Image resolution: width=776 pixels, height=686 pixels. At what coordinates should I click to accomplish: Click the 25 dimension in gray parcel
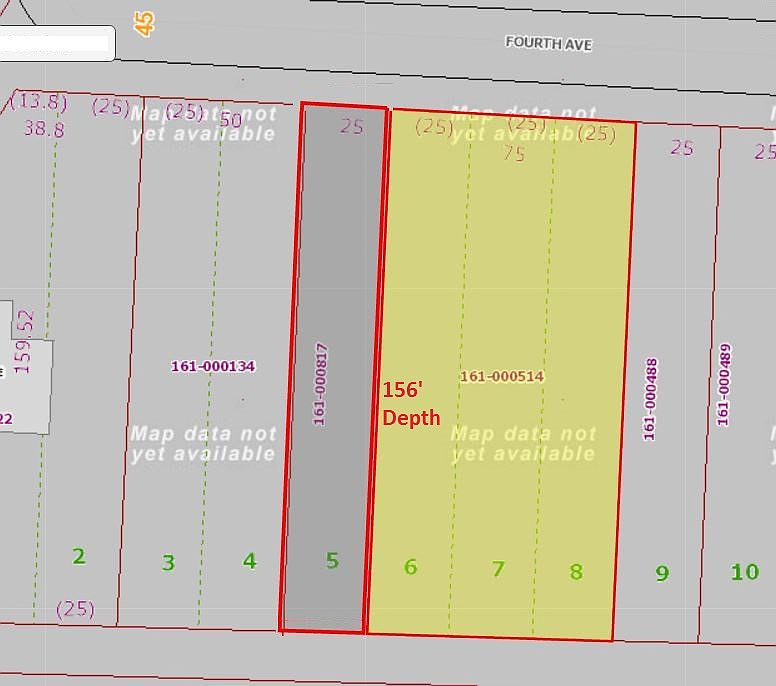click(x=352, y=127)
